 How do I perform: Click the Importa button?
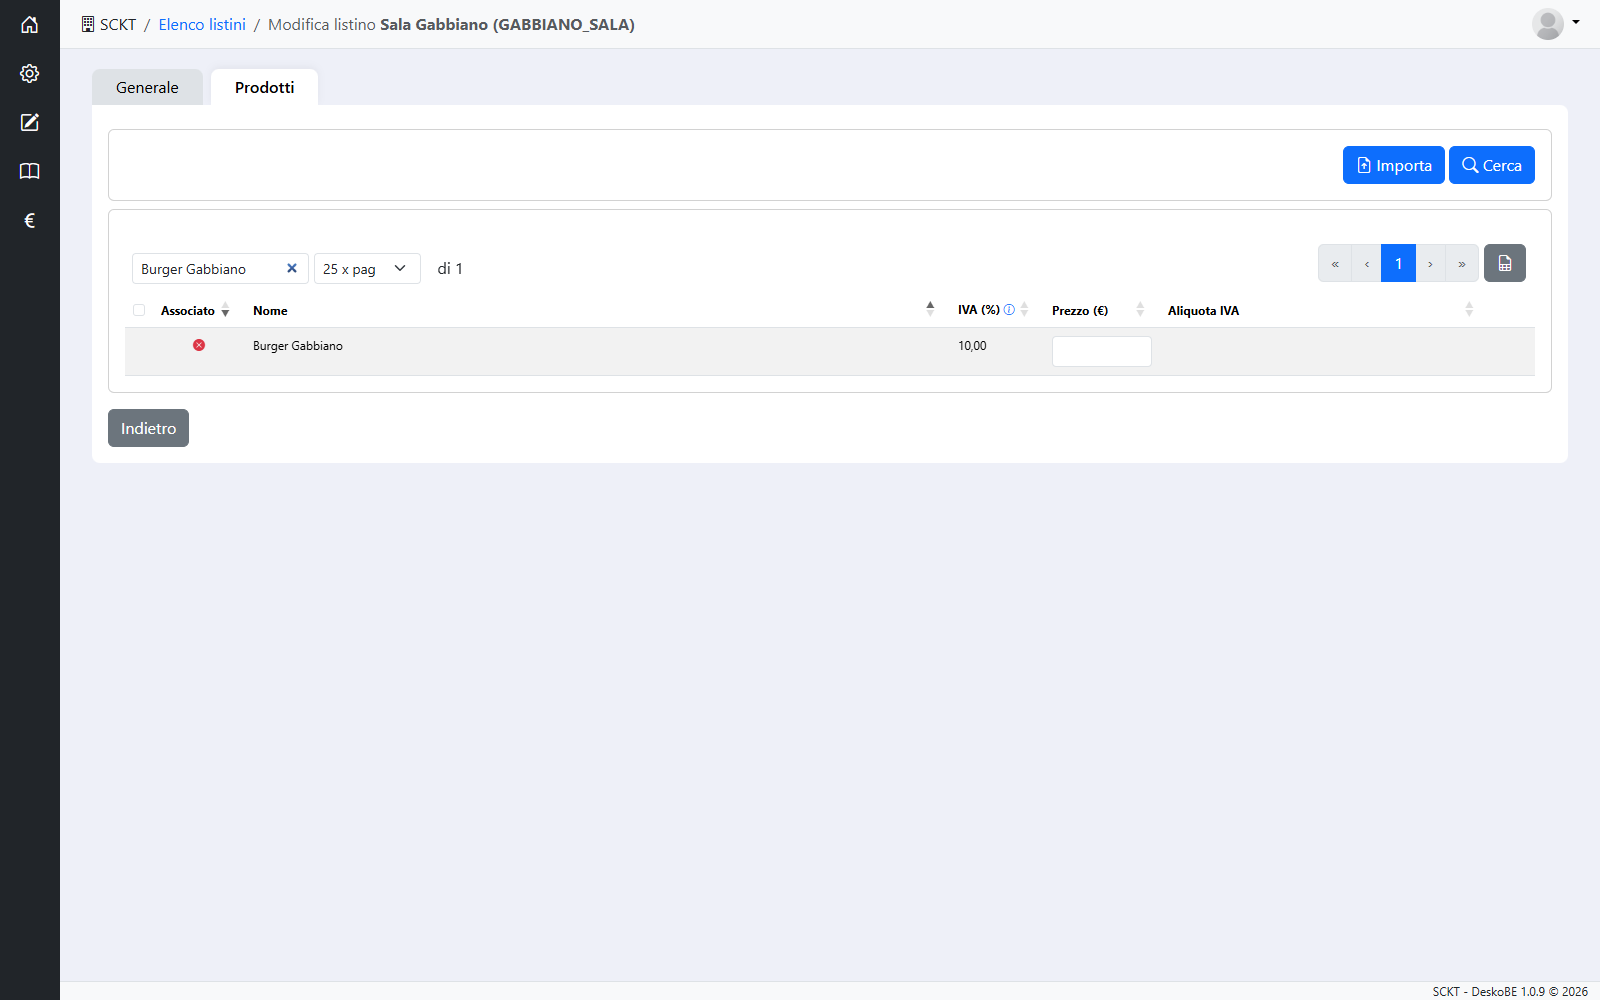coord(1394,165)
